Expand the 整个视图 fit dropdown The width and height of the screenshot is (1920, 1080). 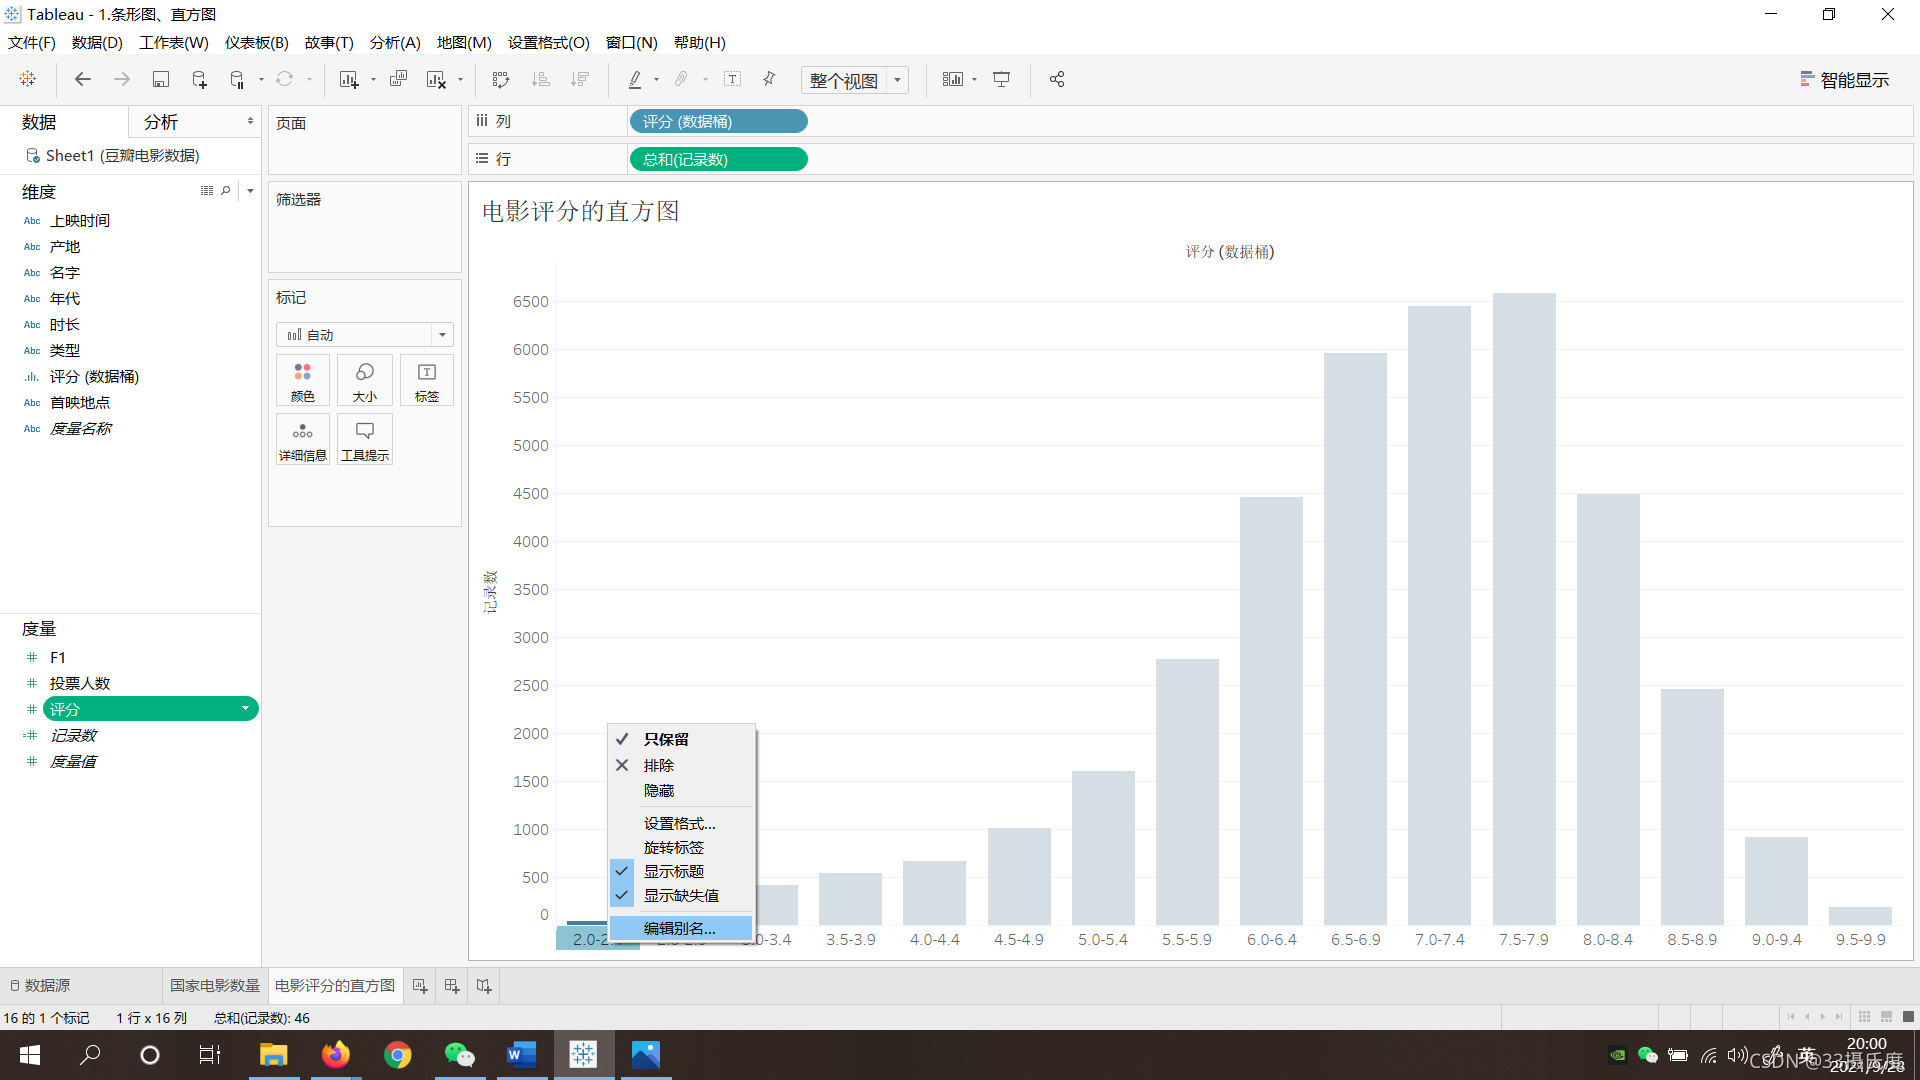pyautogui.click(x=897, y=80)
